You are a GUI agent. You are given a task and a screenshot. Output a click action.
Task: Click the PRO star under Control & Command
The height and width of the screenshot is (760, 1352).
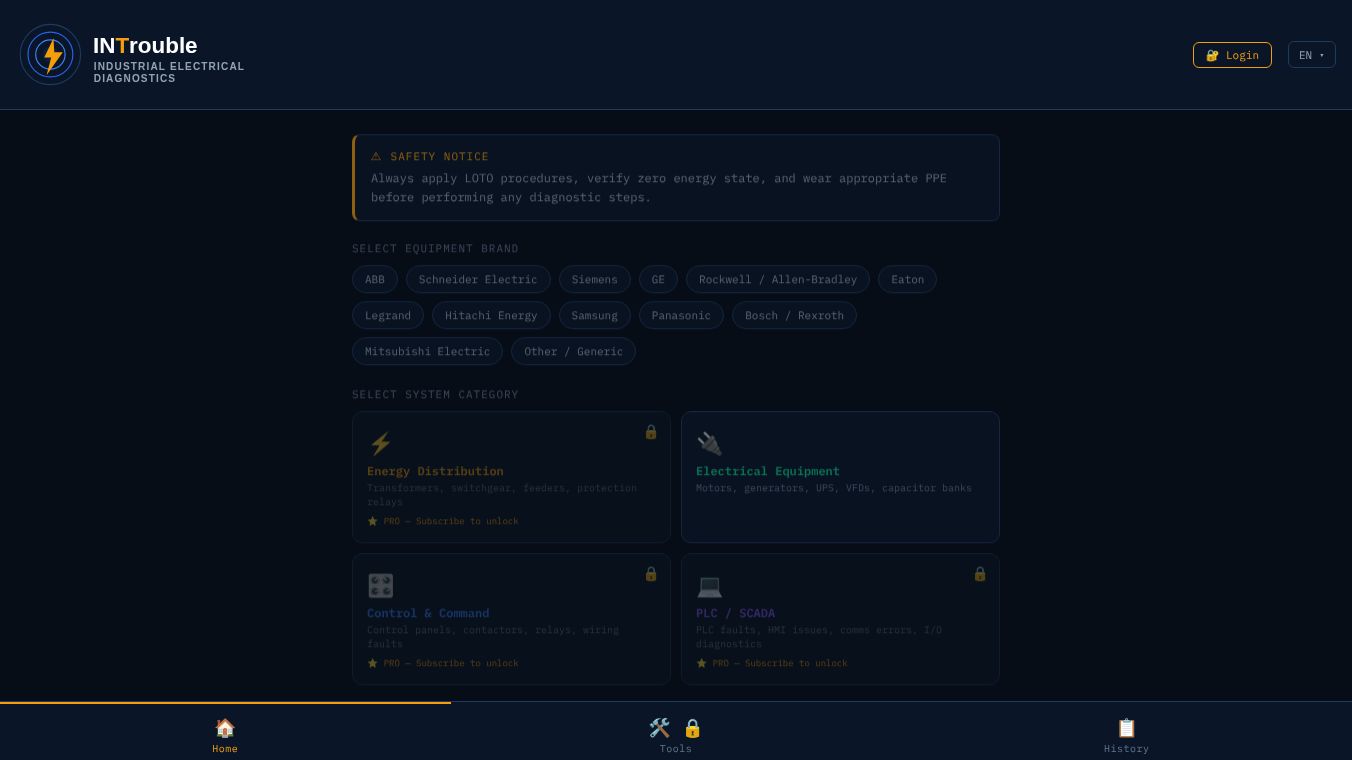(373, 663)
